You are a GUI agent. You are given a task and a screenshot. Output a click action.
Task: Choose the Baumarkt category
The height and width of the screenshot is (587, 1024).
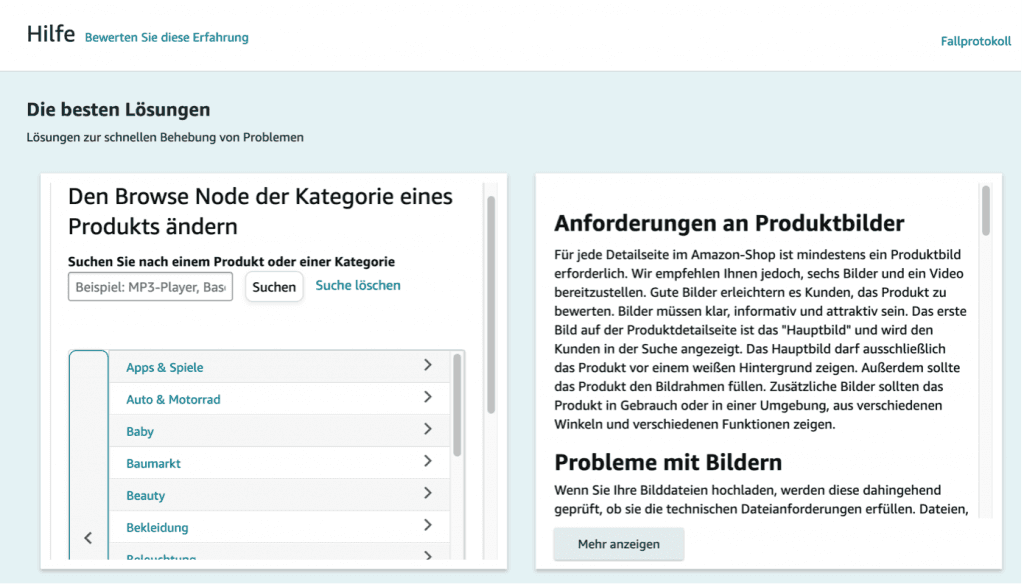pos(153,464)
